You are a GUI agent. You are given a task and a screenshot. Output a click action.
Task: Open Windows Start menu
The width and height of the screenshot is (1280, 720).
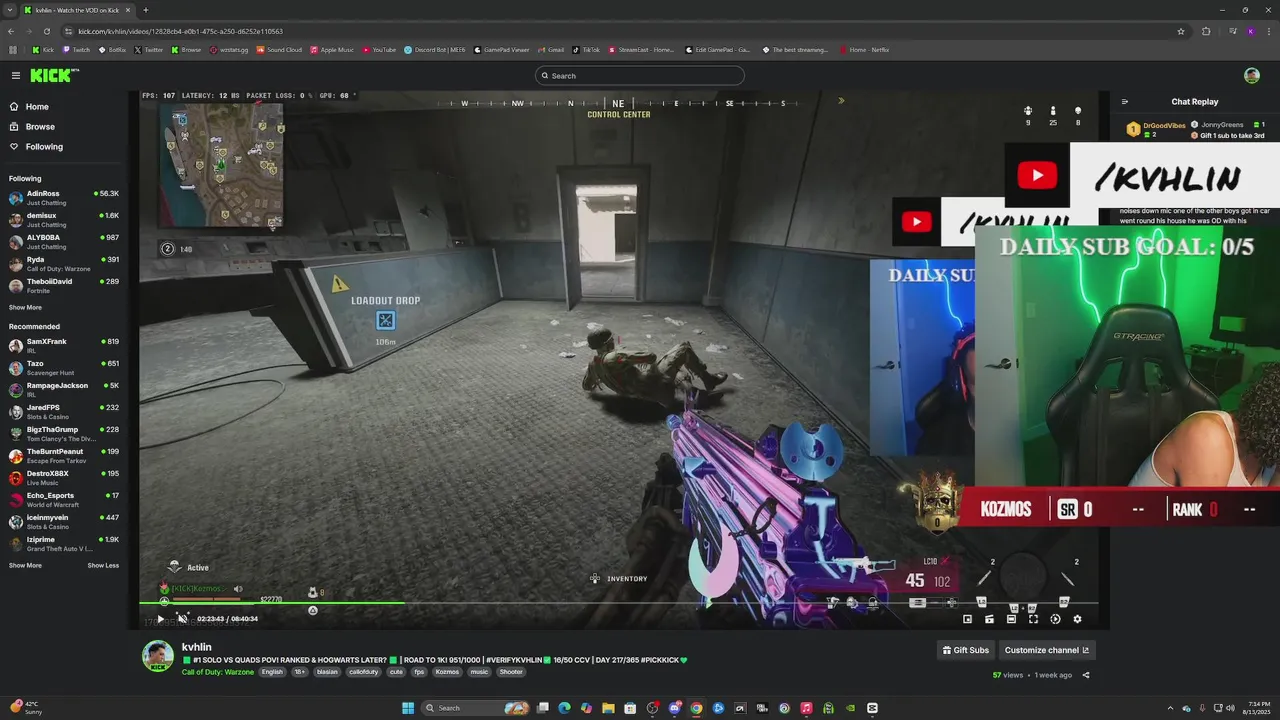[408, 708]
